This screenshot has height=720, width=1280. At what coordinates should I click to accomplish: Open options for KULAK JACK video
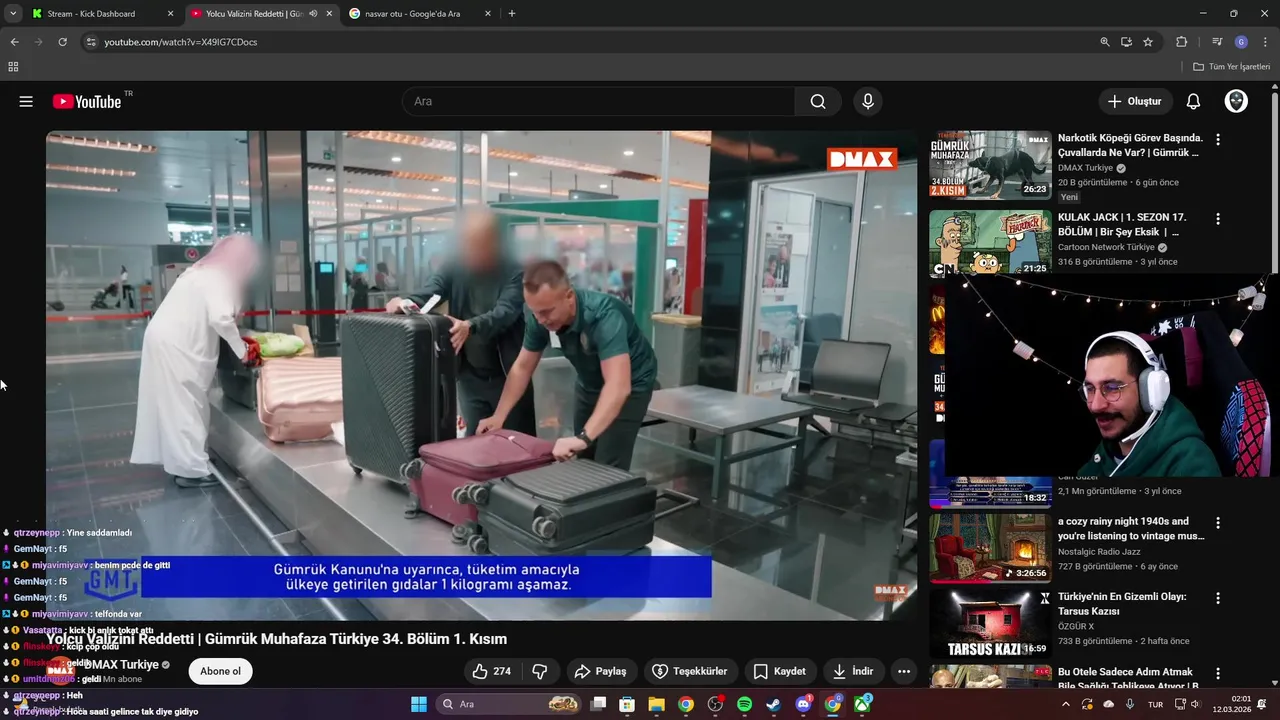pos(1218,218)
